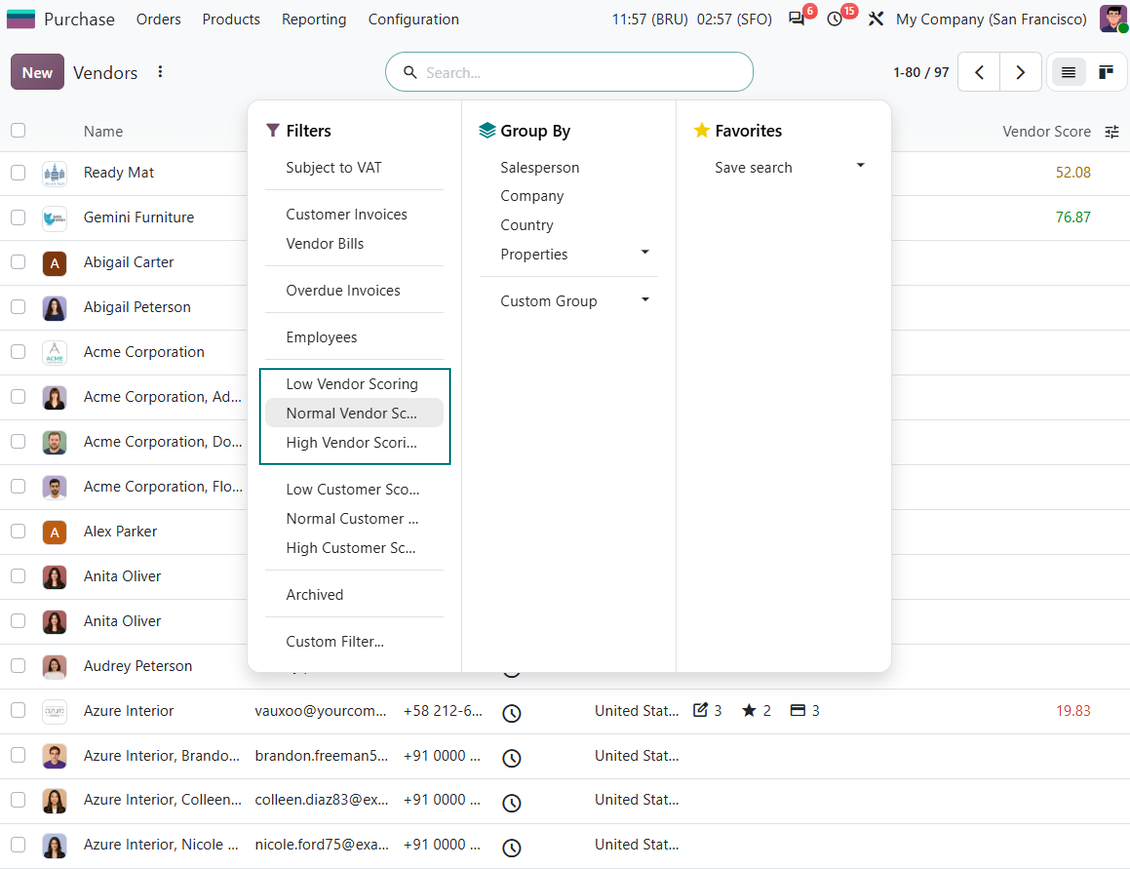
Task: Open the Vendors actions kebab menu
Action: click(160, 72)
